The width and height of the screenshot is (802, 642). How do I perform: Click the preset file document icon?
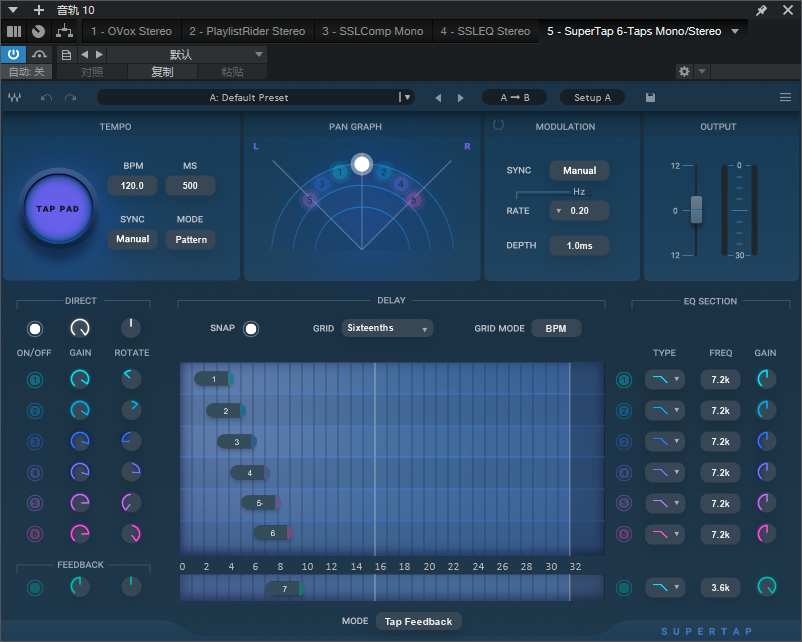[x=66, y=54]
